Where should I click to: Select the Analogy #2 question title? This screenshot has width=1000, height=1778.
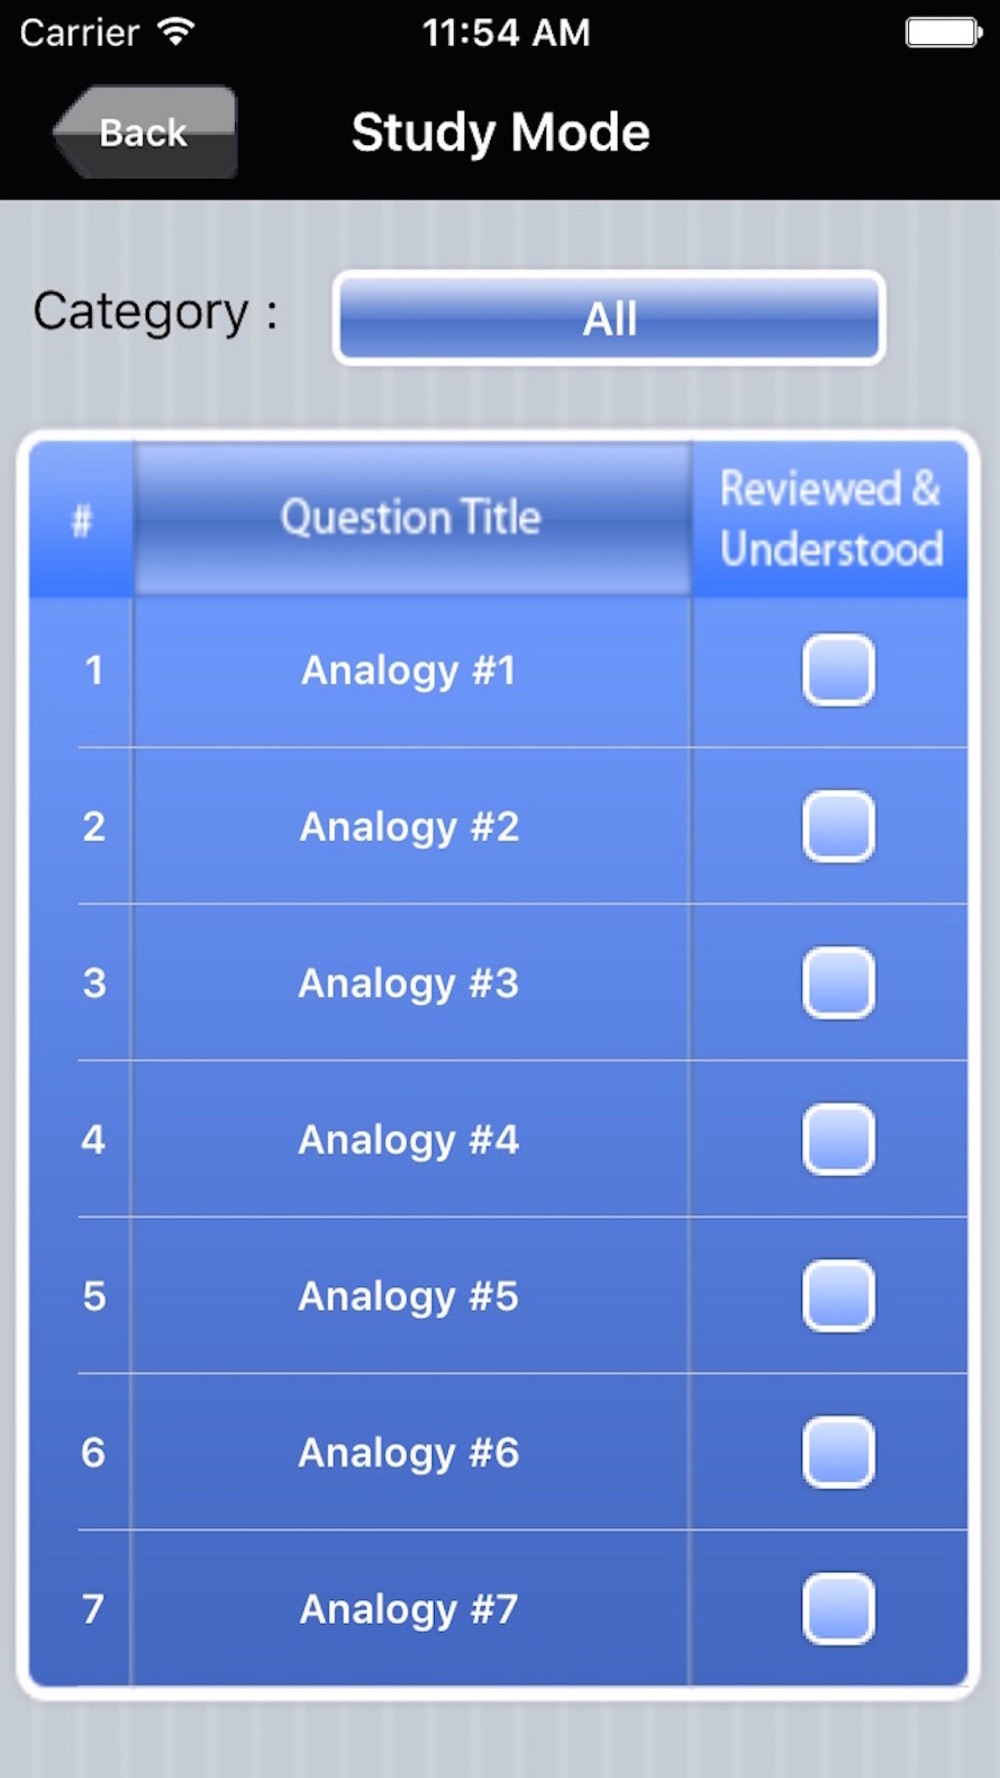pos(409,827)
